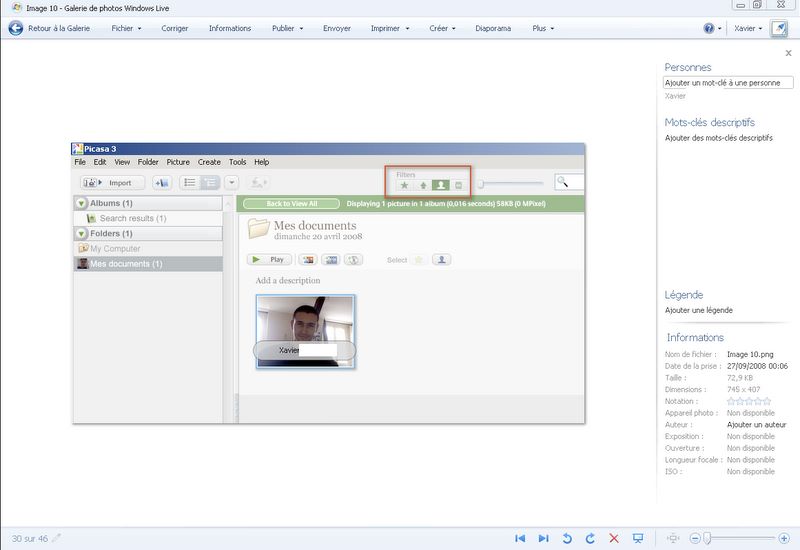Rotate the photo clockwise
Screen dimensions: 800x550
[590, 538]
